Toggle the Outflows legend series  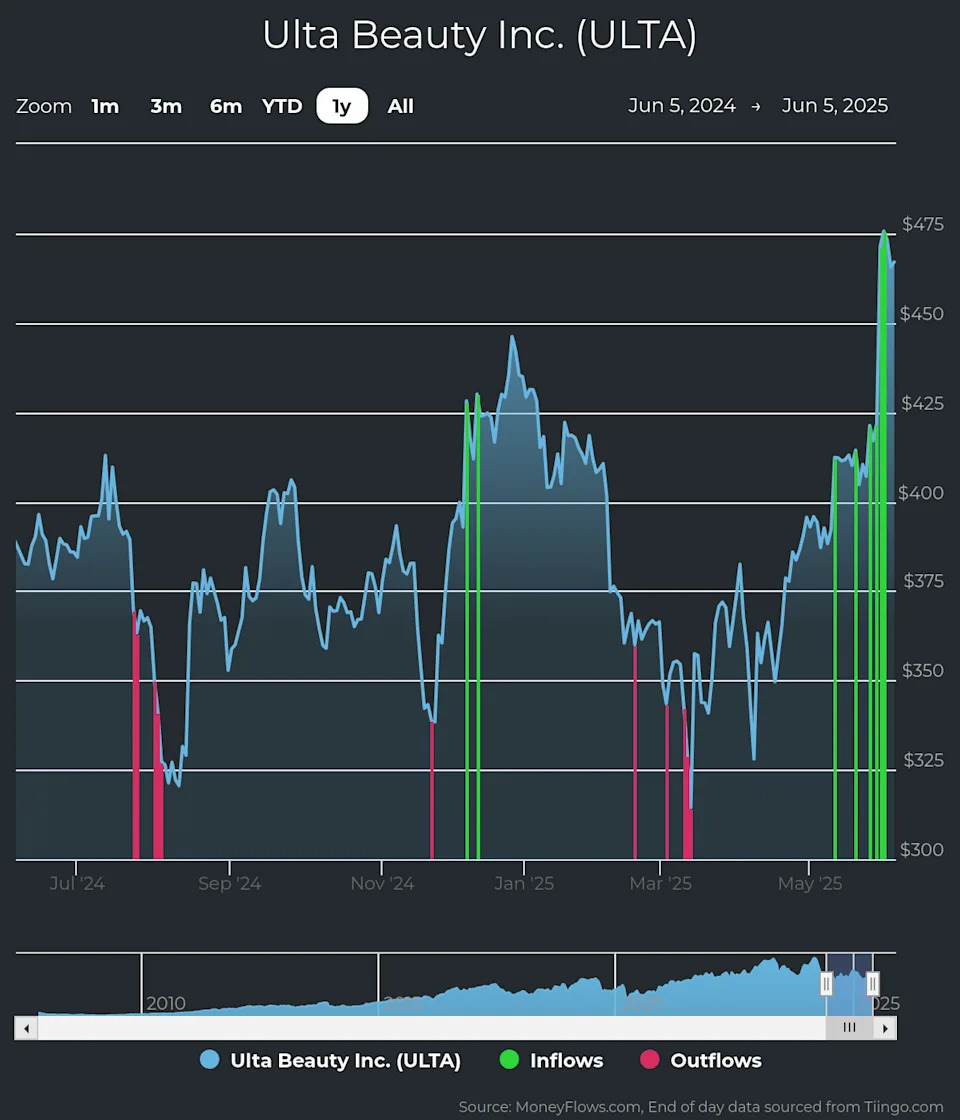pyautogui.click(x=701, y=1060)
